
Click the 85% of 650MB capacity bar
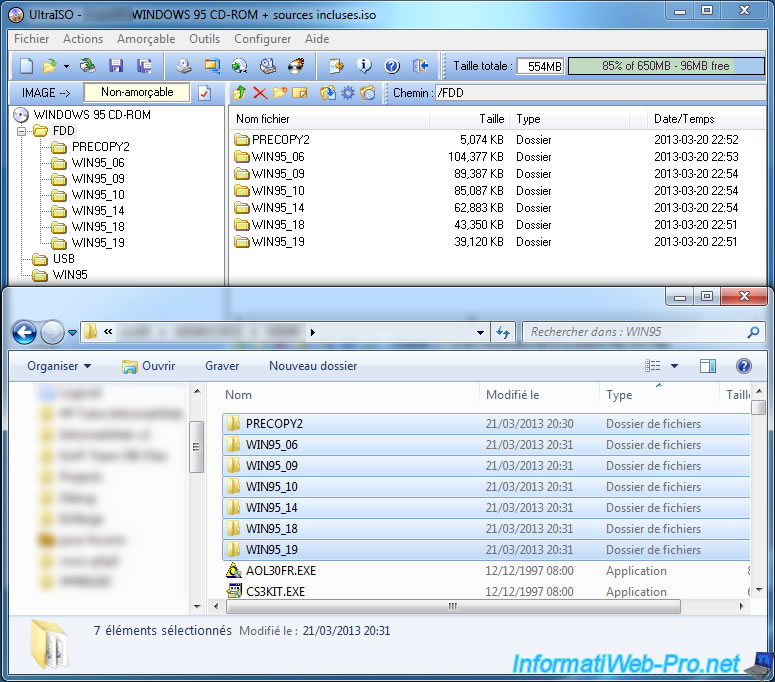(x=666, y=66)
